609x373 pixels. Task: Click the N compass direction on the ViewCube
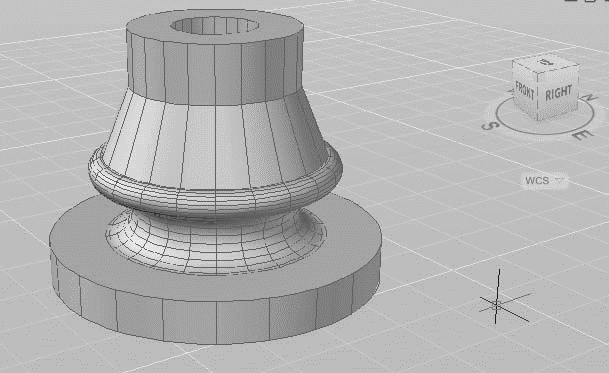591,98
